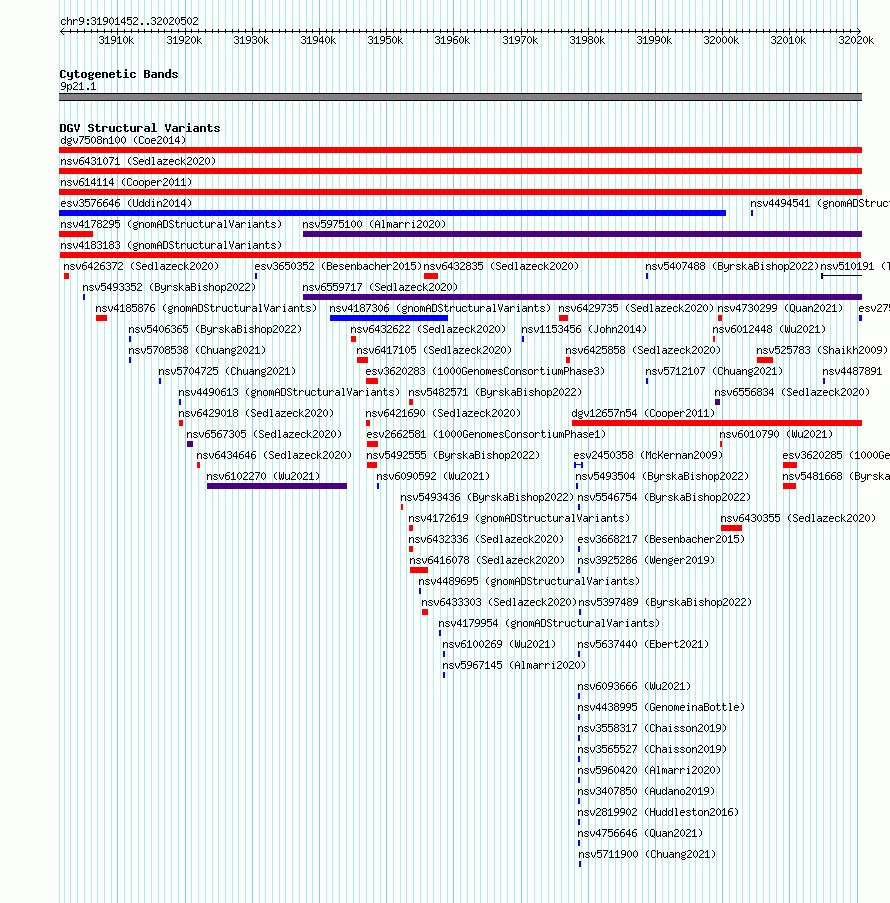Viewport: 890px width, 903px height.
Task: Click nsv5406365 (ByrskaBishop2022) label
Action: coord(215,329)
